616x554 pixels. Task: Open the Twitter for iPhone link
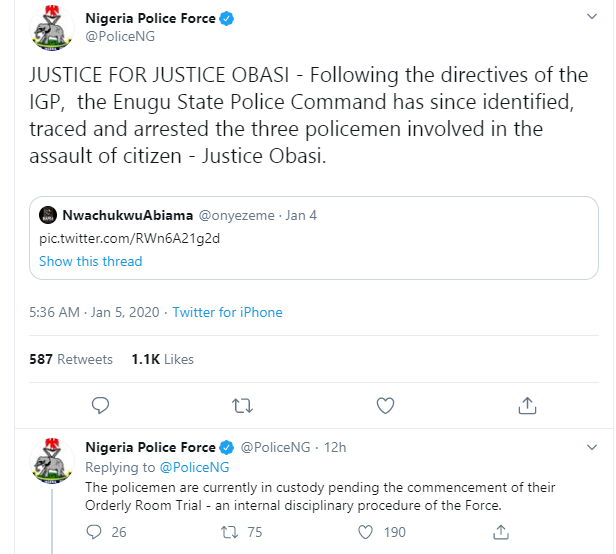227,312
